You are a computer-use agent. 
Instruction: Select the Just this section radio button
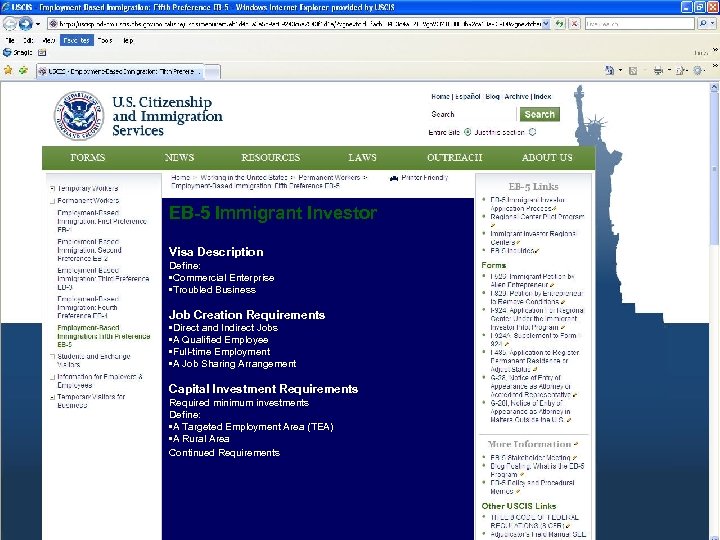(x=532, y=132)
